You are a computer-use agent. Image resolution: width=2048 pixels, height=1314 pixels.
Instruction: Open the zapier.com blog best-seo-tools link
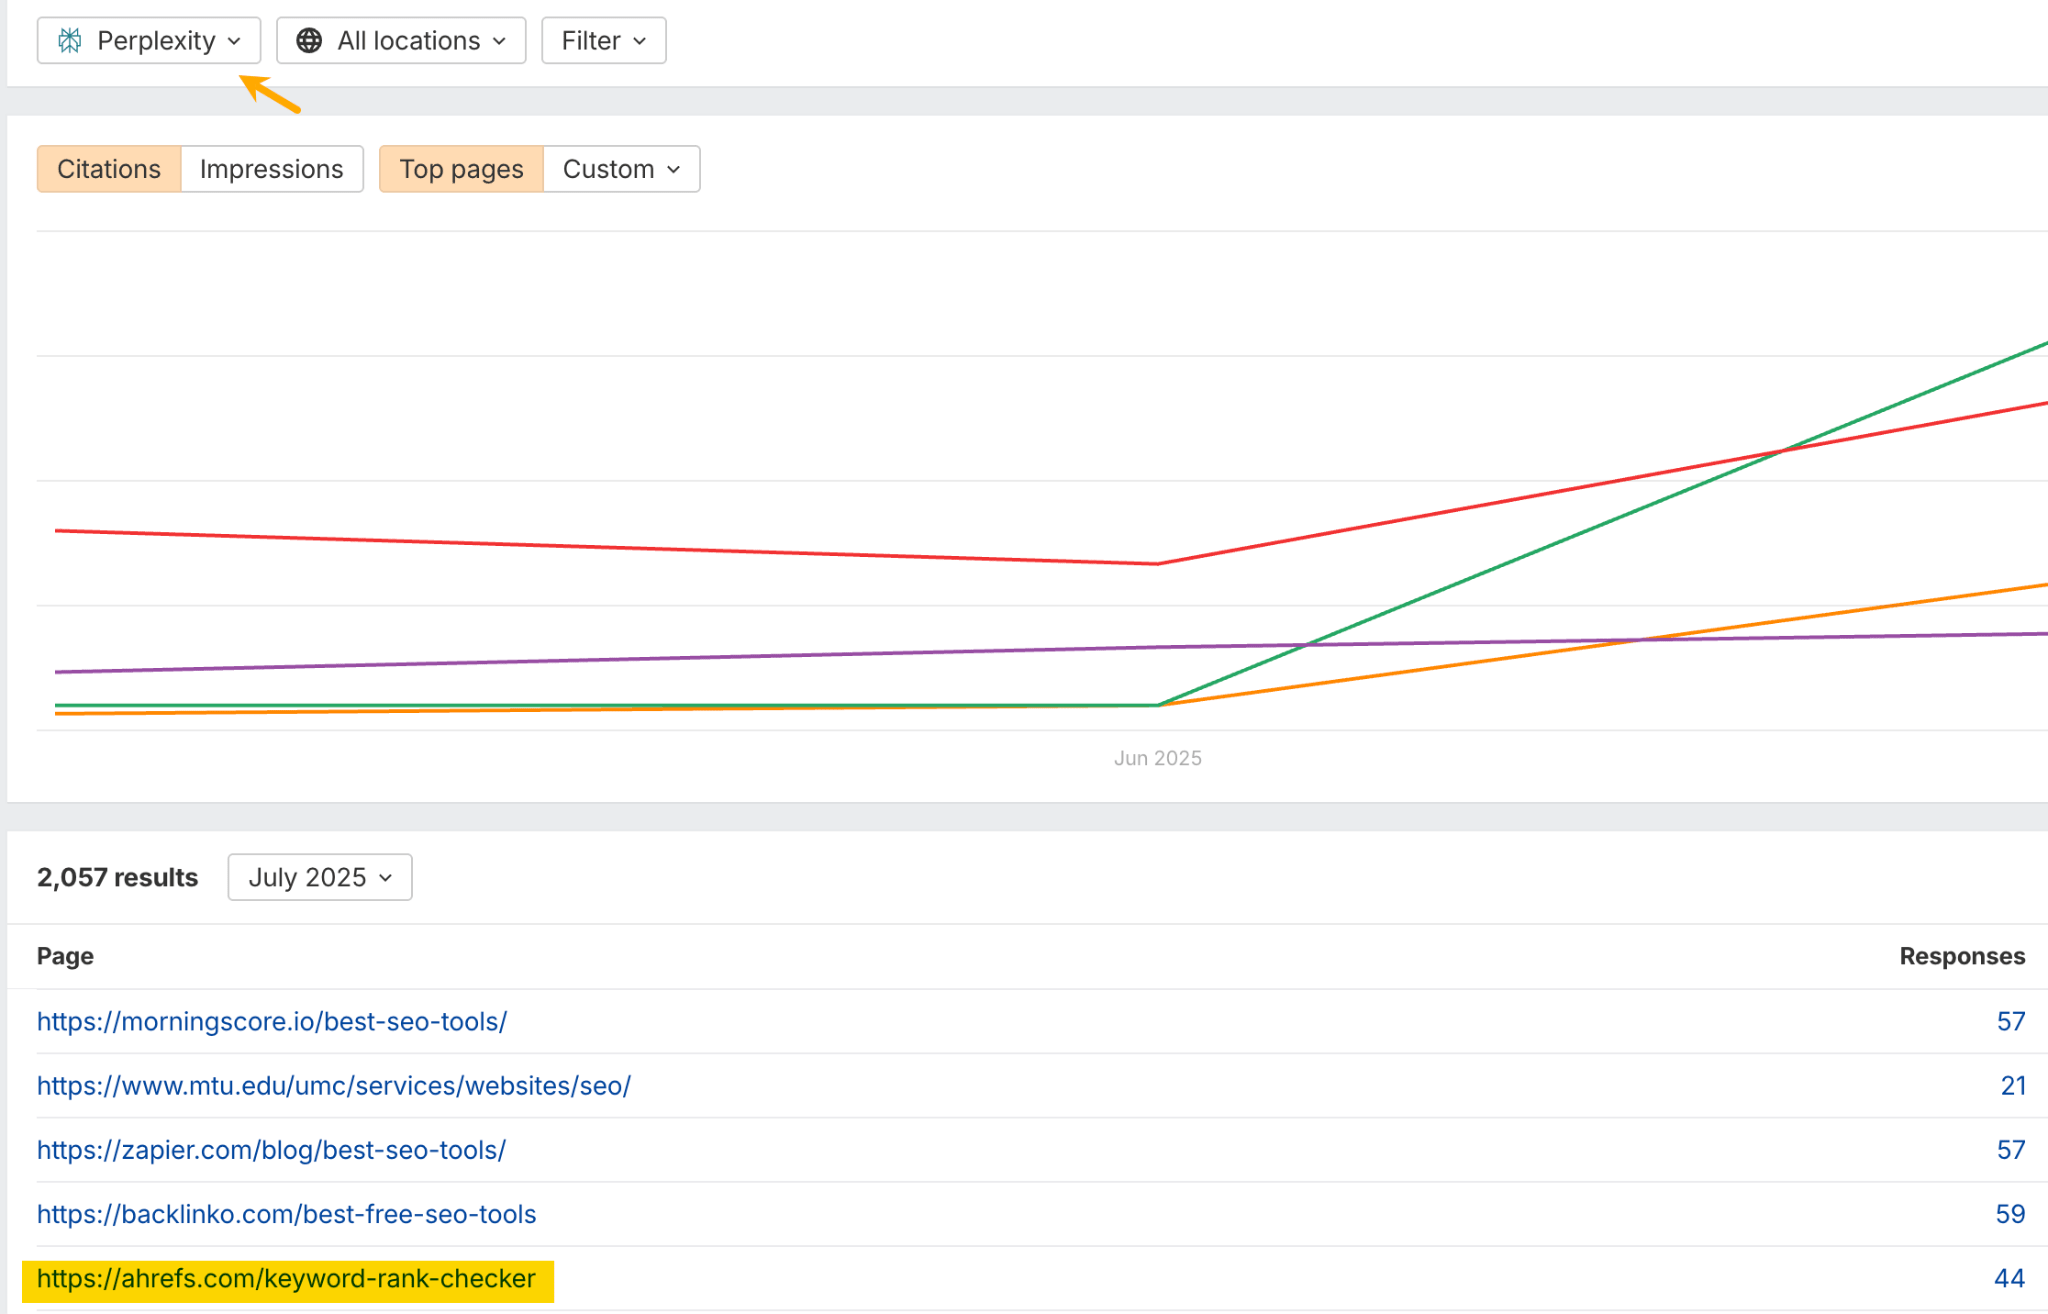(x=271, y=1149)
